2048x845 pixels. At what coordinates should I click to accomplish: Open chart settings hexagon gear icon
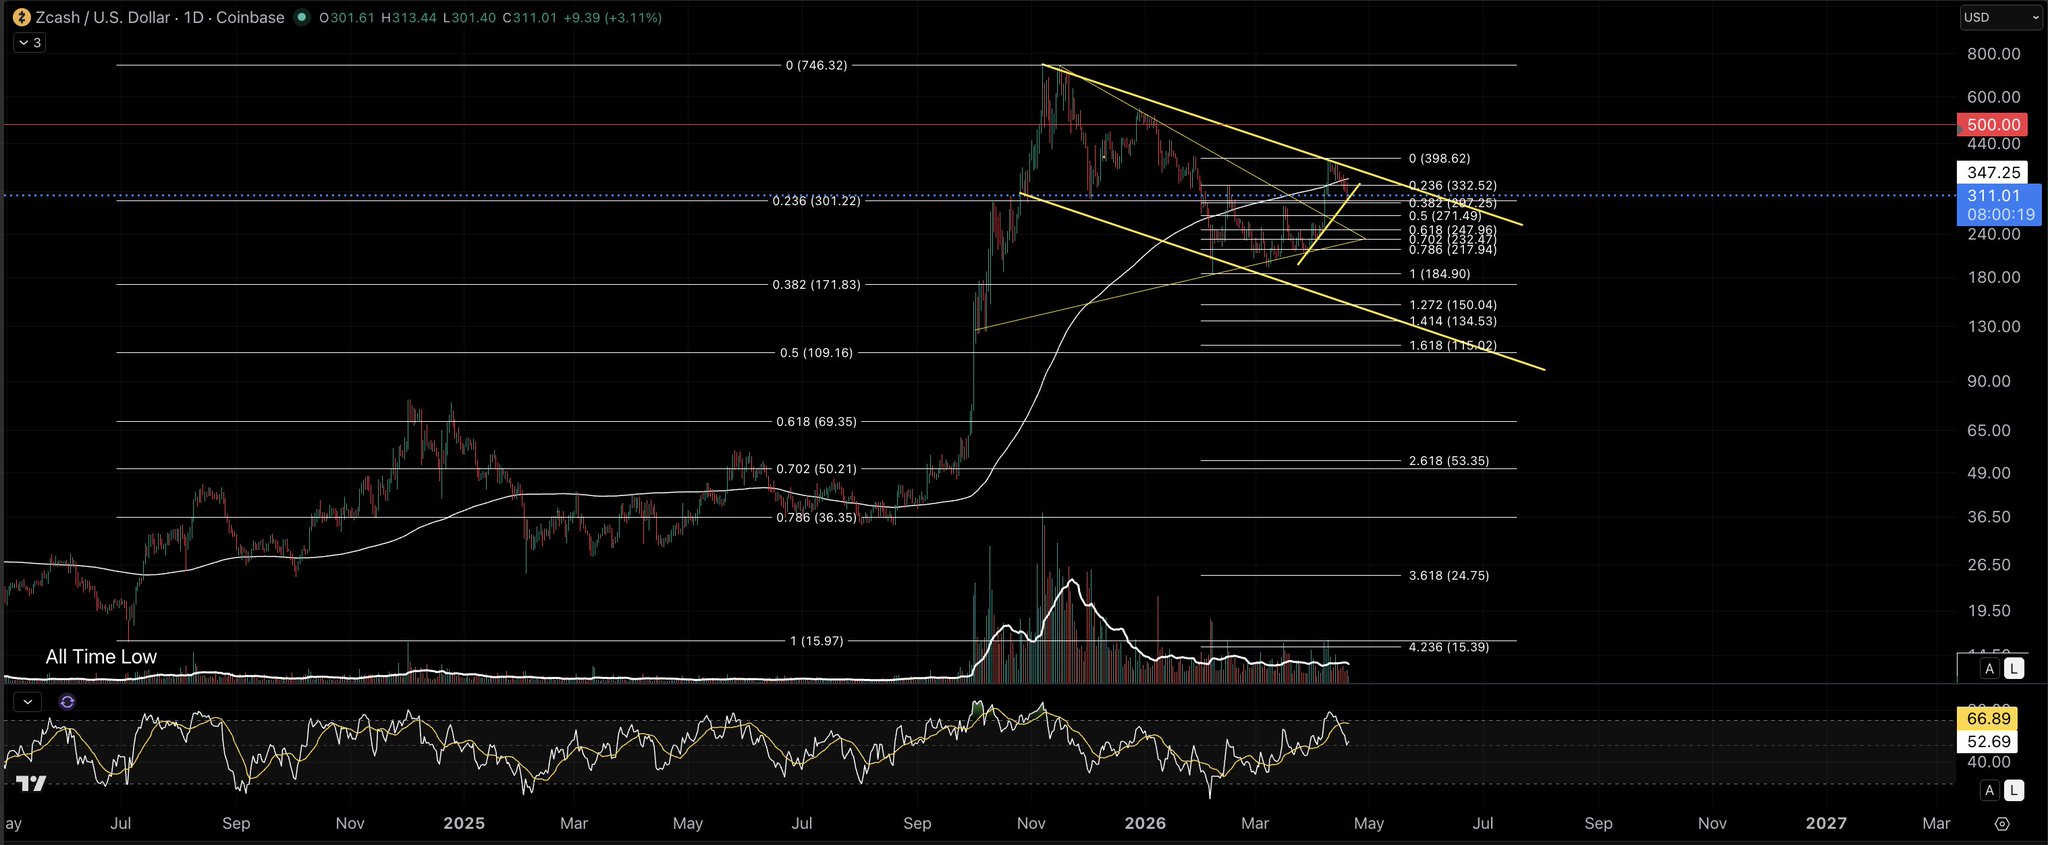[x=2002, y=824]
